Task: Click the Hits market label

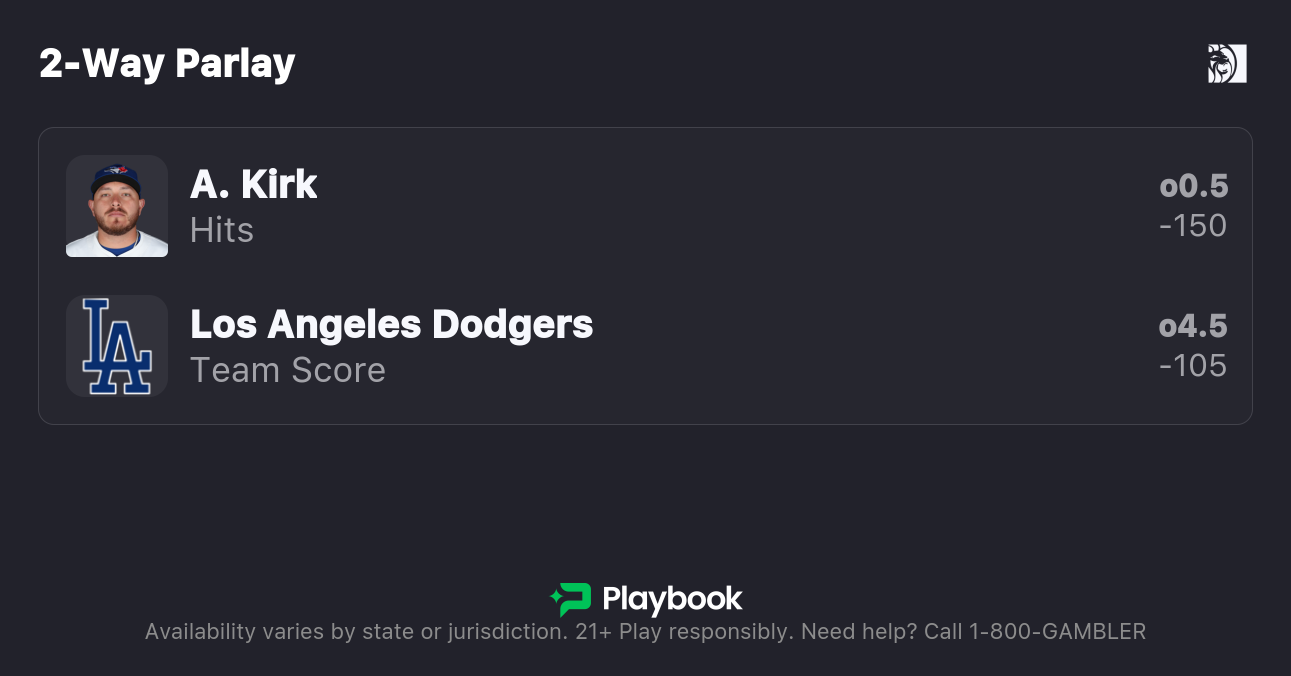Action: [222, 230]
